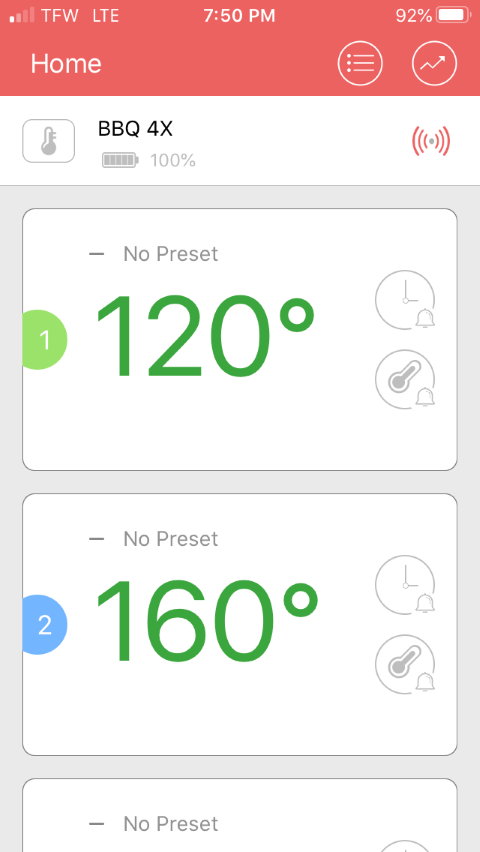Viewport: 480px width, 852px height.
Task: Set timer alarm for probe 2
Action: coord(406,585)
